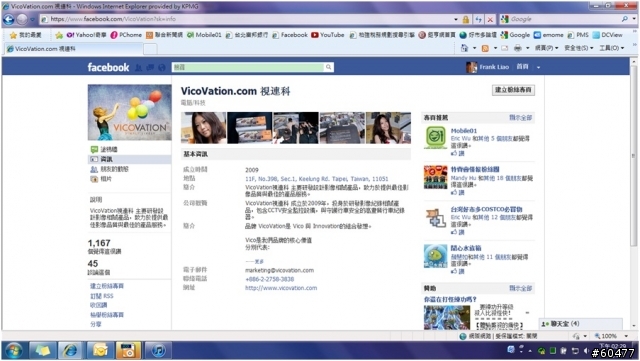Click the Facebook search input field
Image resolution: width=640 pixels, height=361 pixels.
(x=248, y=67)
